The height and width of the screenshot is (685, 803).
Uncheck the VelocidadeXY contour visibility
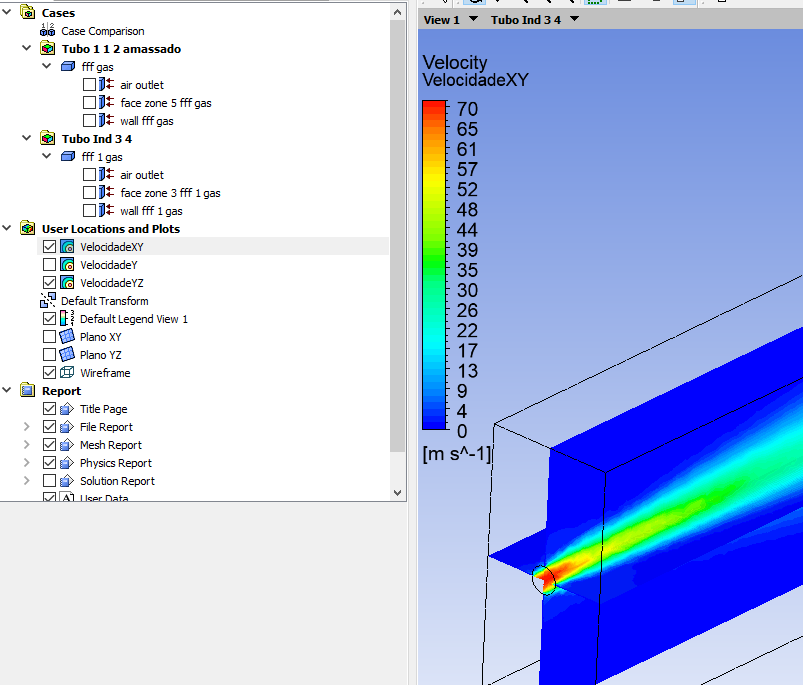(49, 247)
